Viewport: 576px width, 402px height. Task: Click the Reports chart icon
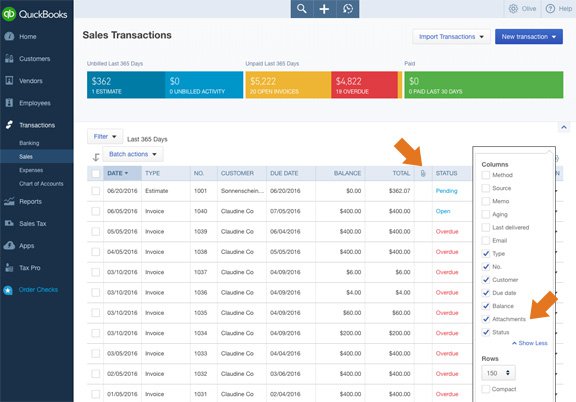9,201
